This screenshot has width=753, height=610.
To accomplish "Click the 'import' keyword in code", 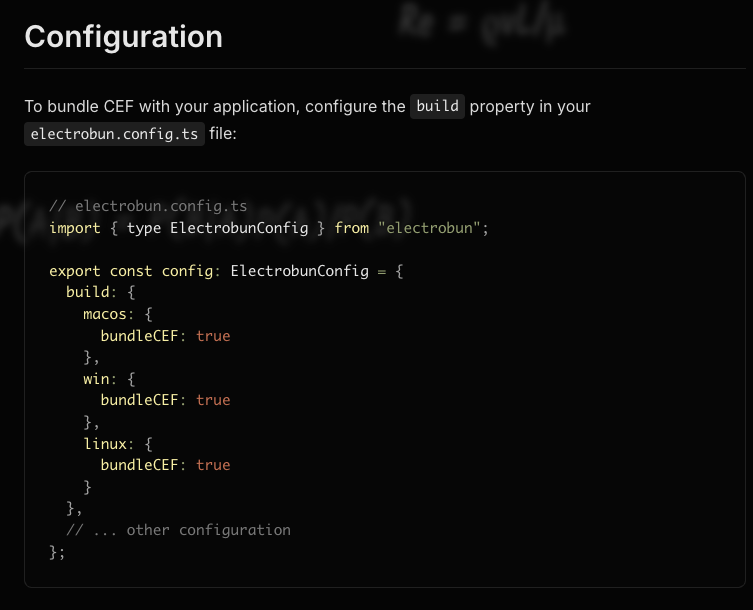I will point(75,228).
